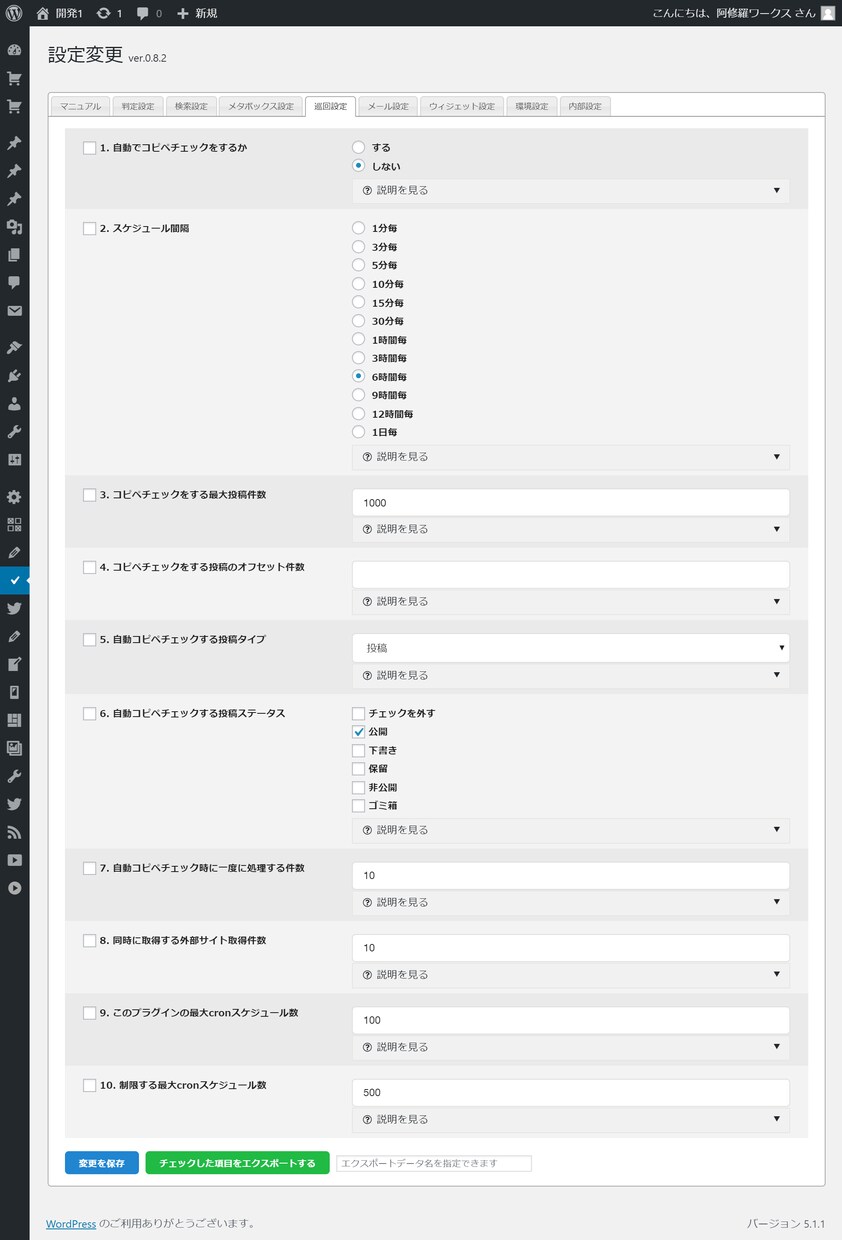Open the QR grid icon in sidebar
The height and width of the screenshot is (1240, 842).
(x=14, y=524)
